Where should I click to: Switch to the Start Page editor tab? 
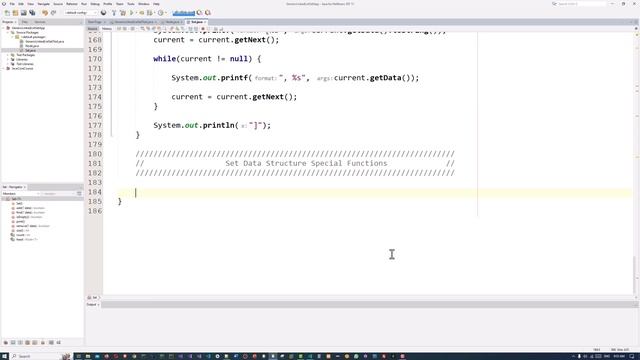click(95, 22)
